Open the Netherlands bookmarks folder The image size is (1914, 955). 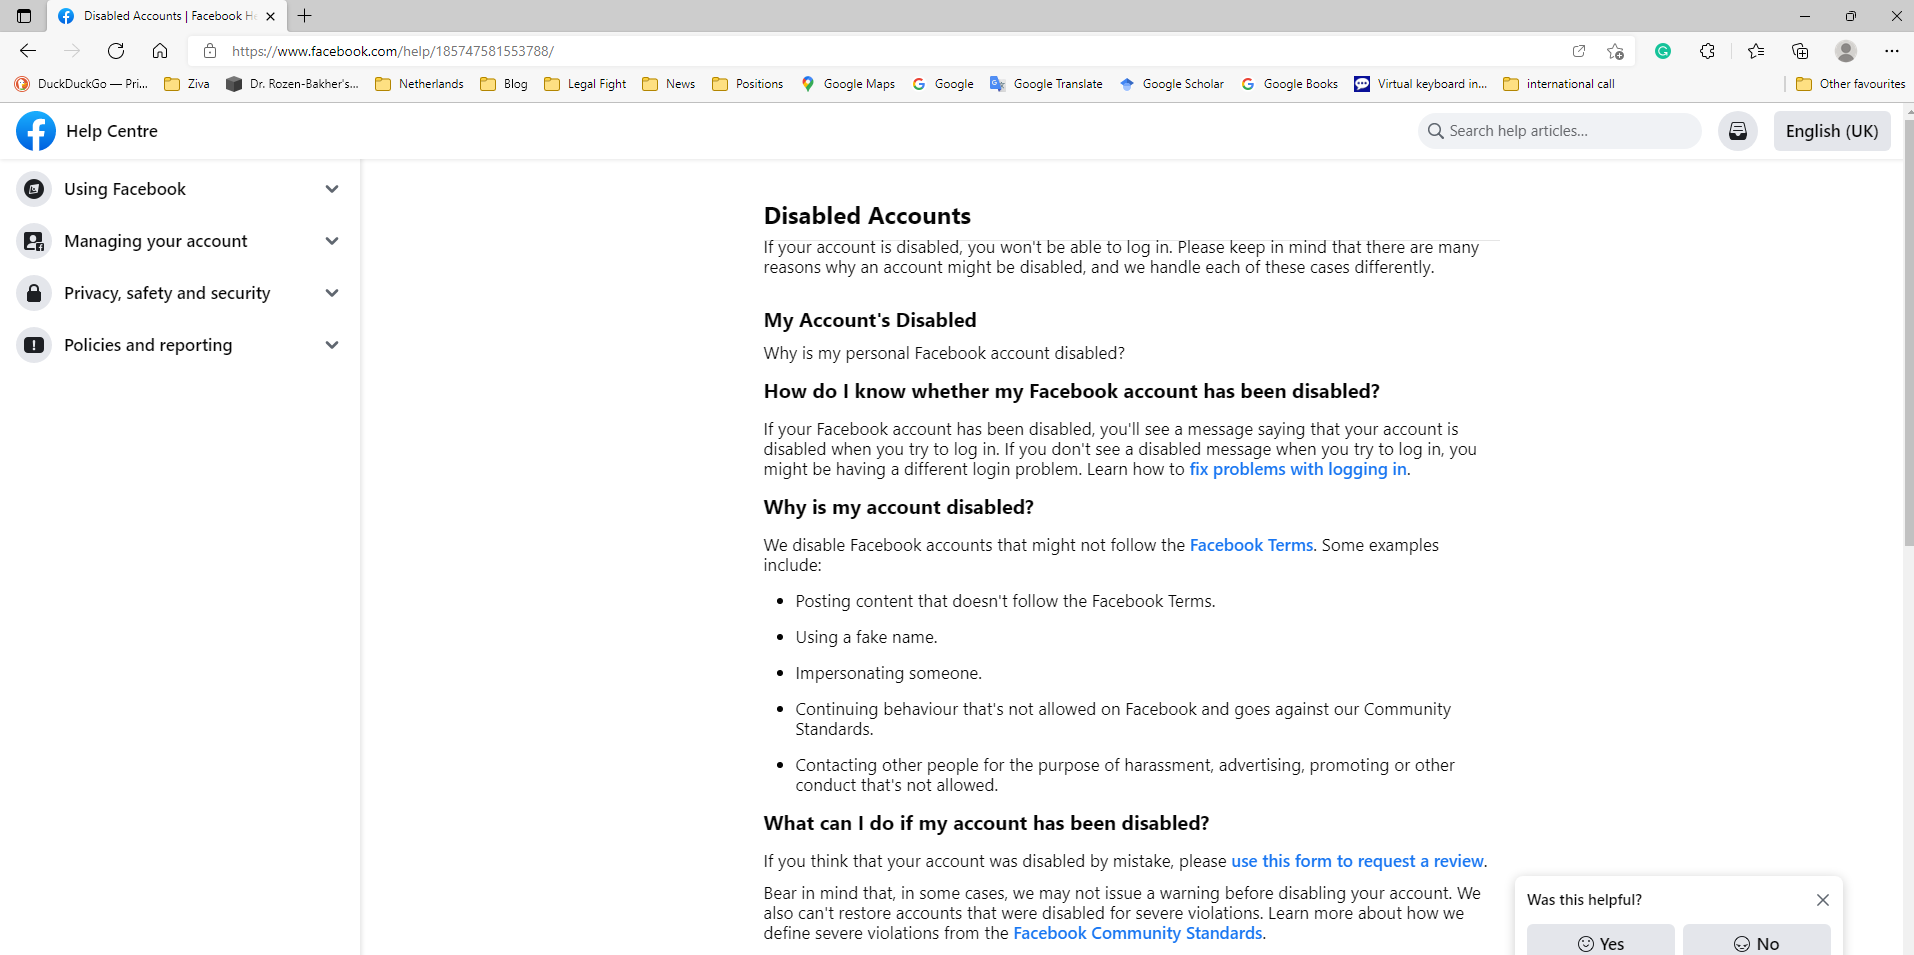pos(420,84)
